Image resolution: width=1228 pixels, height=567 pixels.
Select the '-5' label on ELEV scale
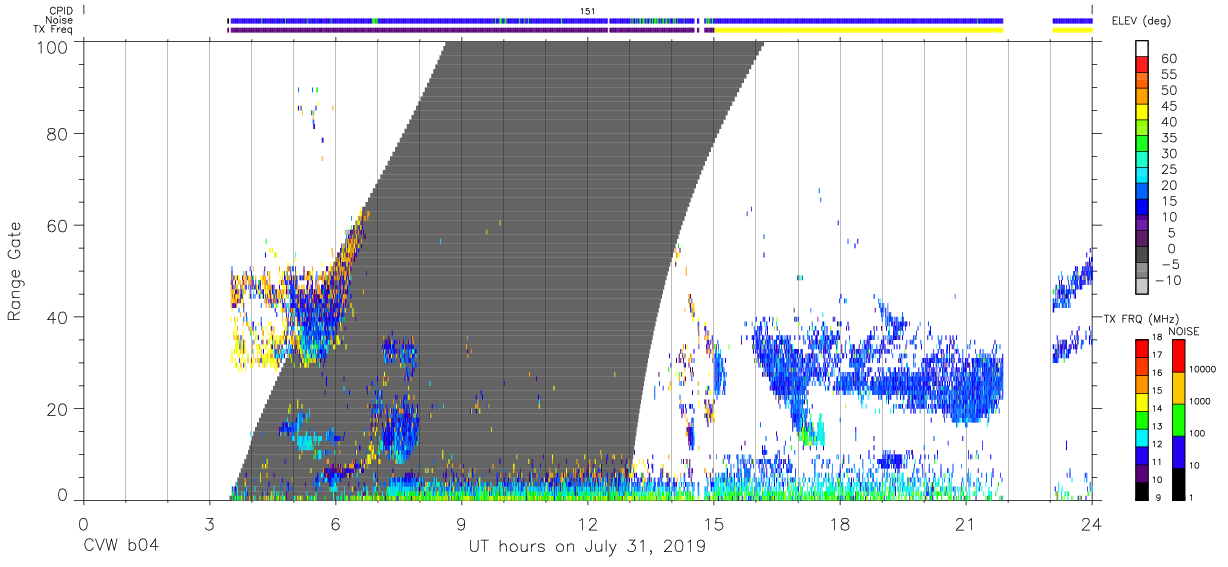[1170, 264]
